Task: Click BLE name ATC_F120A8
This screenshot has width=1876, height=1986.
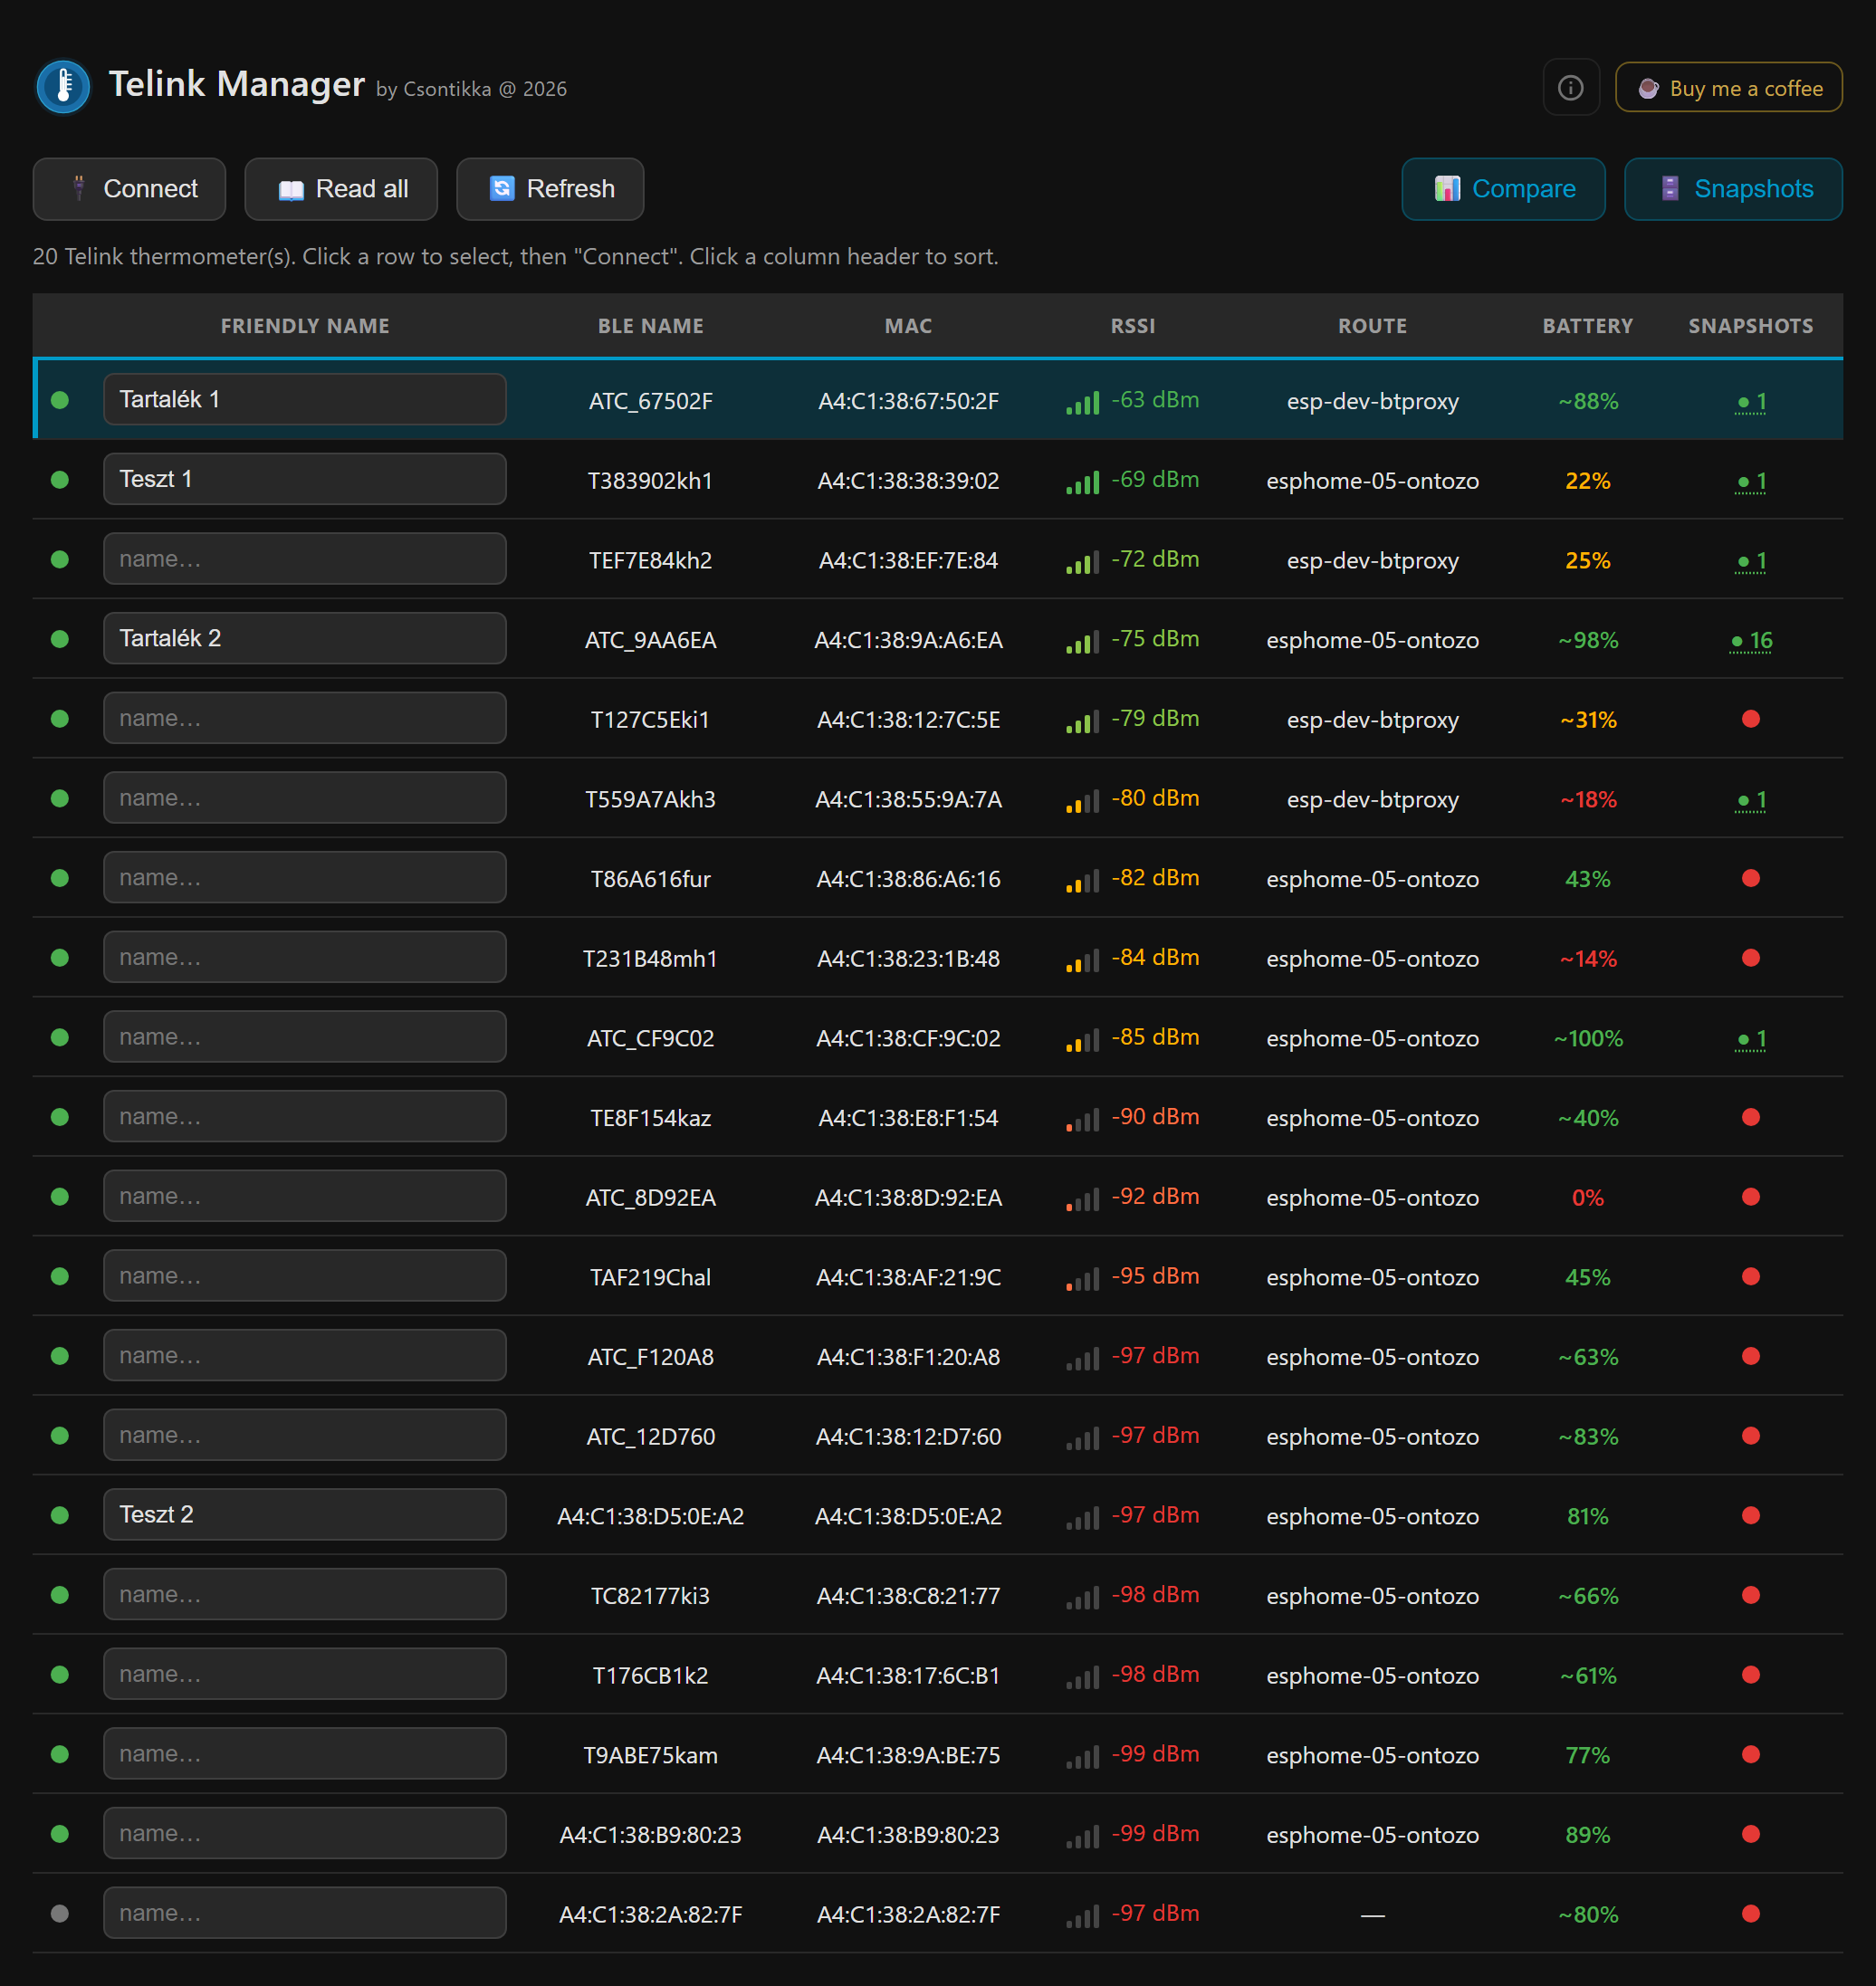Action: [x=650, y=1357]
